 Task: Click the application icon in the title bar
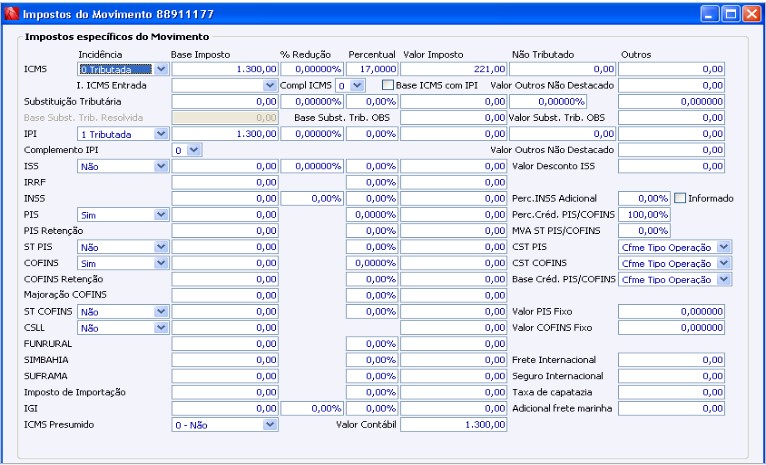click(11, 14)
